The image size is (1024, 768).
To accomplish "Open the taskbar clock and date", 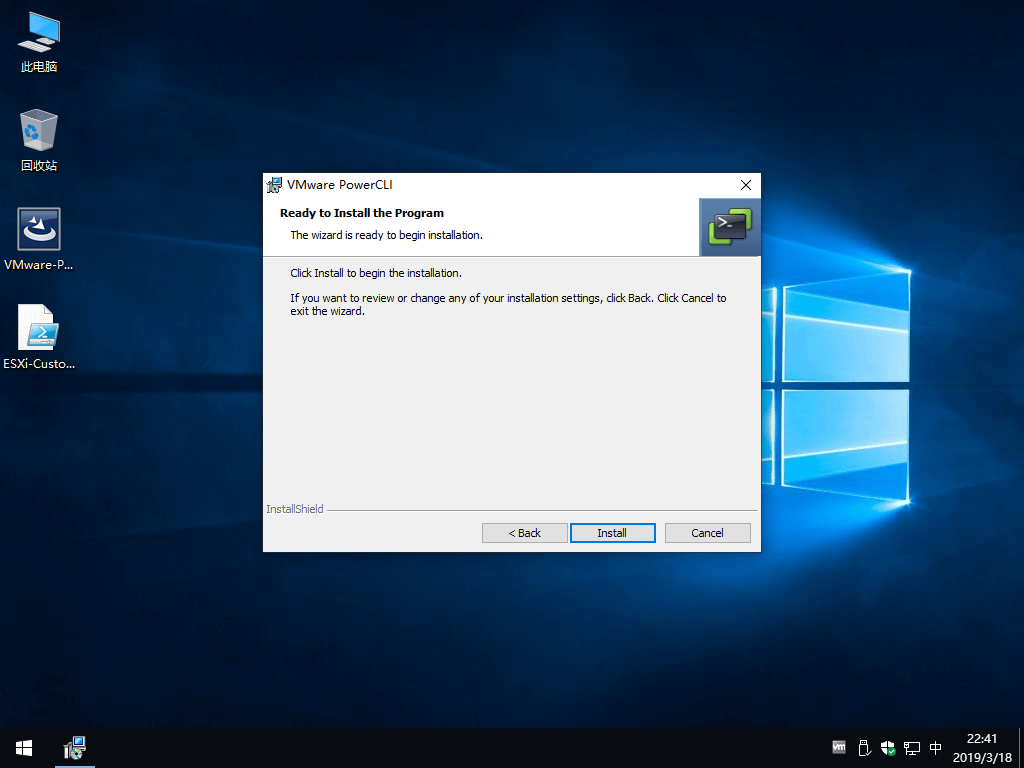I will tap(982, 748).
